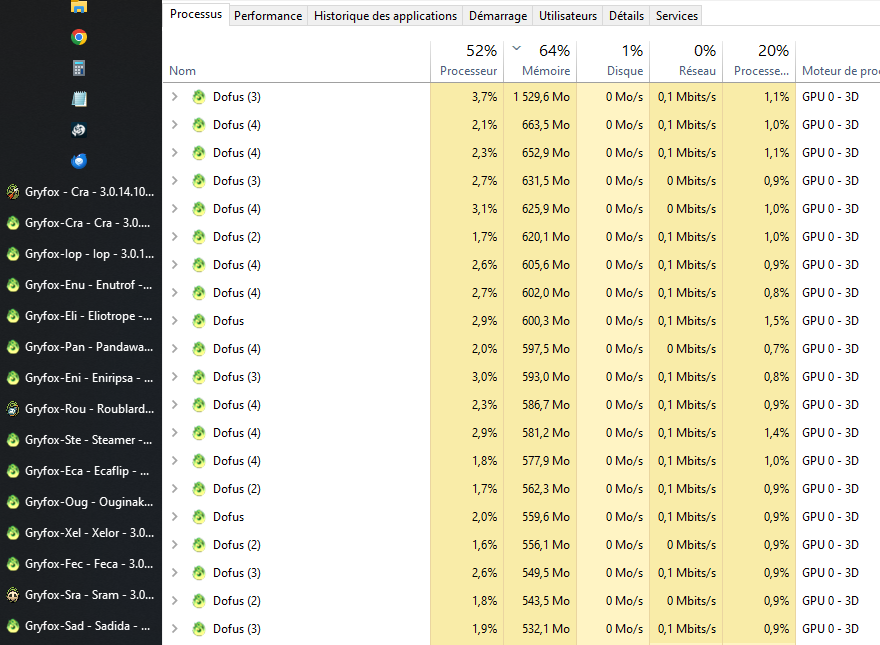Image resolution: width=880 pixels, height=645 pixels.
Task: Open the Notepad icon in the taskbar
Action: point(79,99)
